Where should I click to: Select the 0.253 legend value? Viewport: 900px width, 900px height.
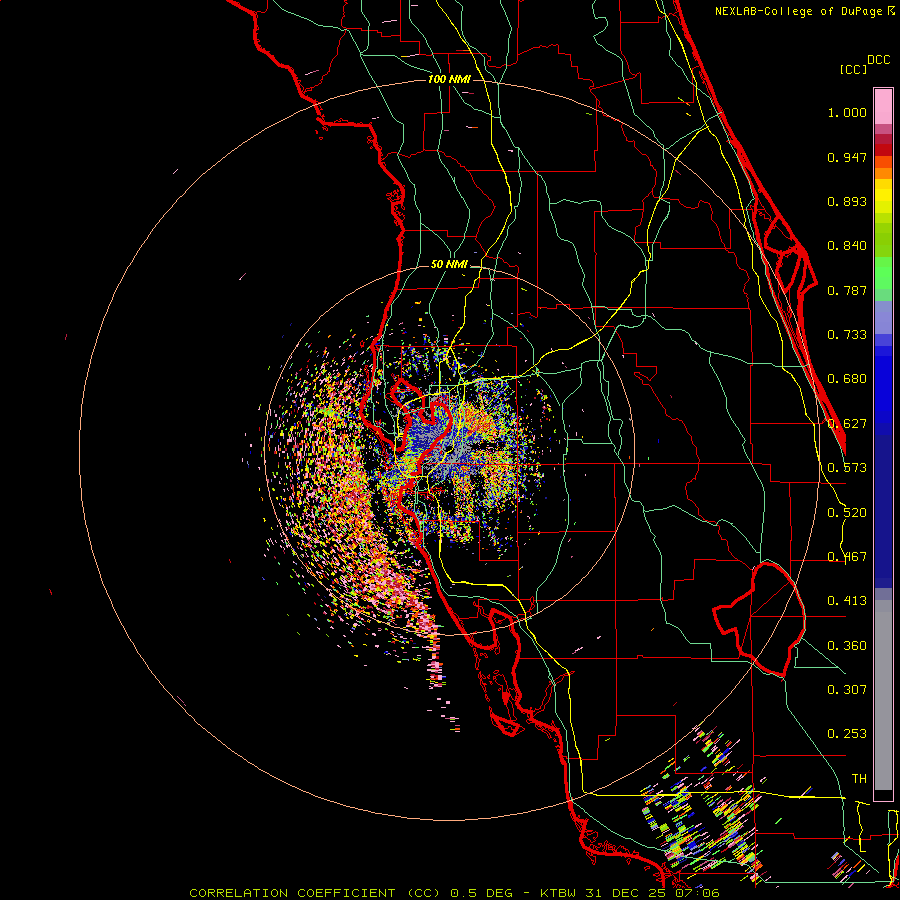[847, 734]
